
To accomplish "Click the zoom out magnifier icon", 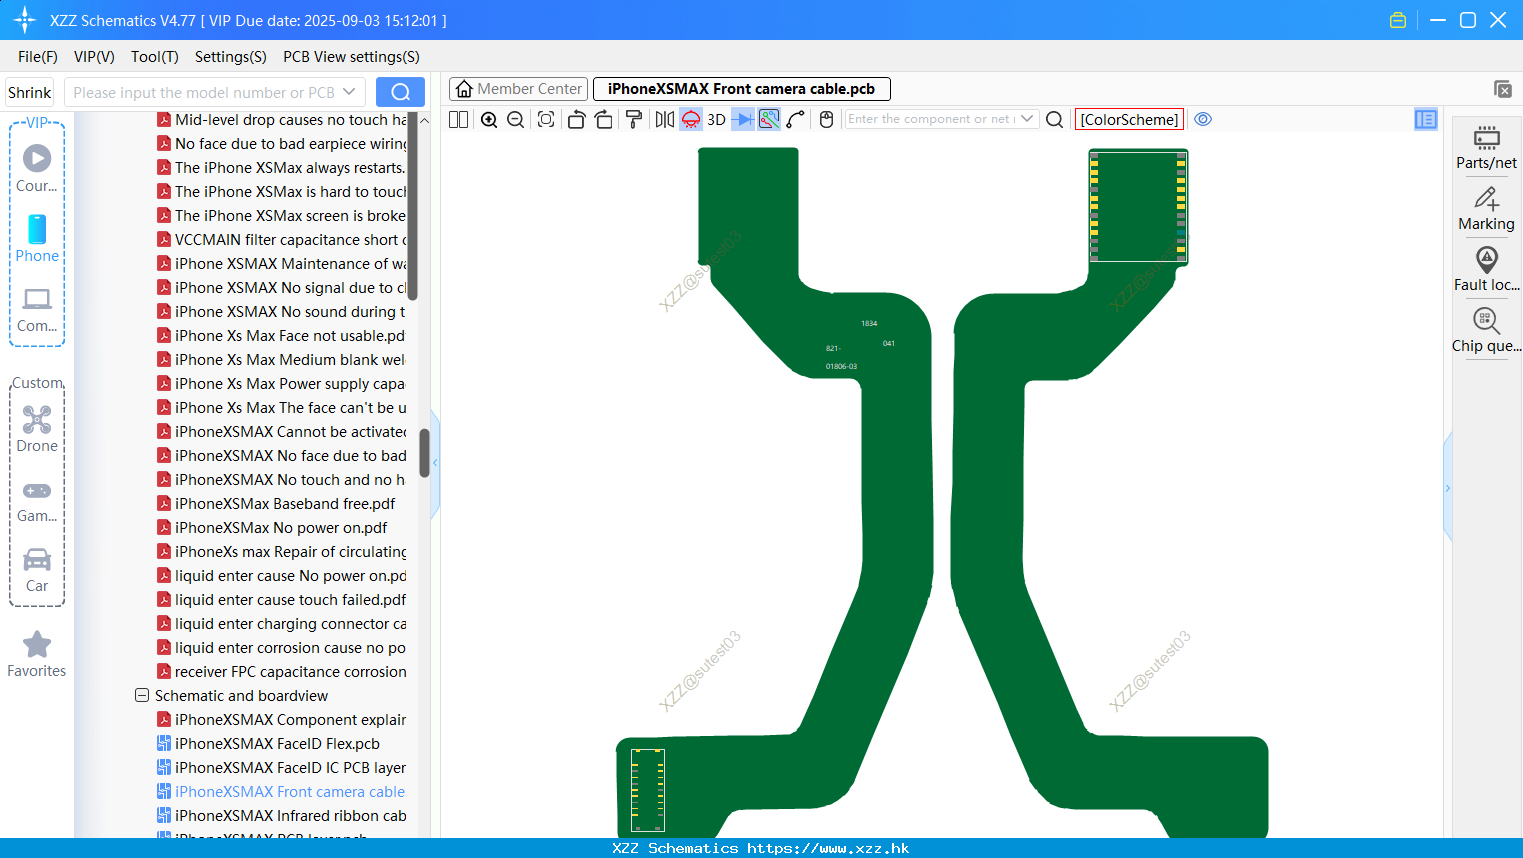I will pos(515,120).
